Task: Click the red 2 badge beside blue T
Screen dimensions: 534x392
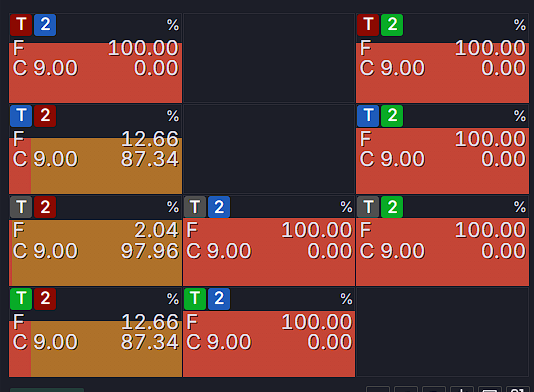Action: click(45, 116)
